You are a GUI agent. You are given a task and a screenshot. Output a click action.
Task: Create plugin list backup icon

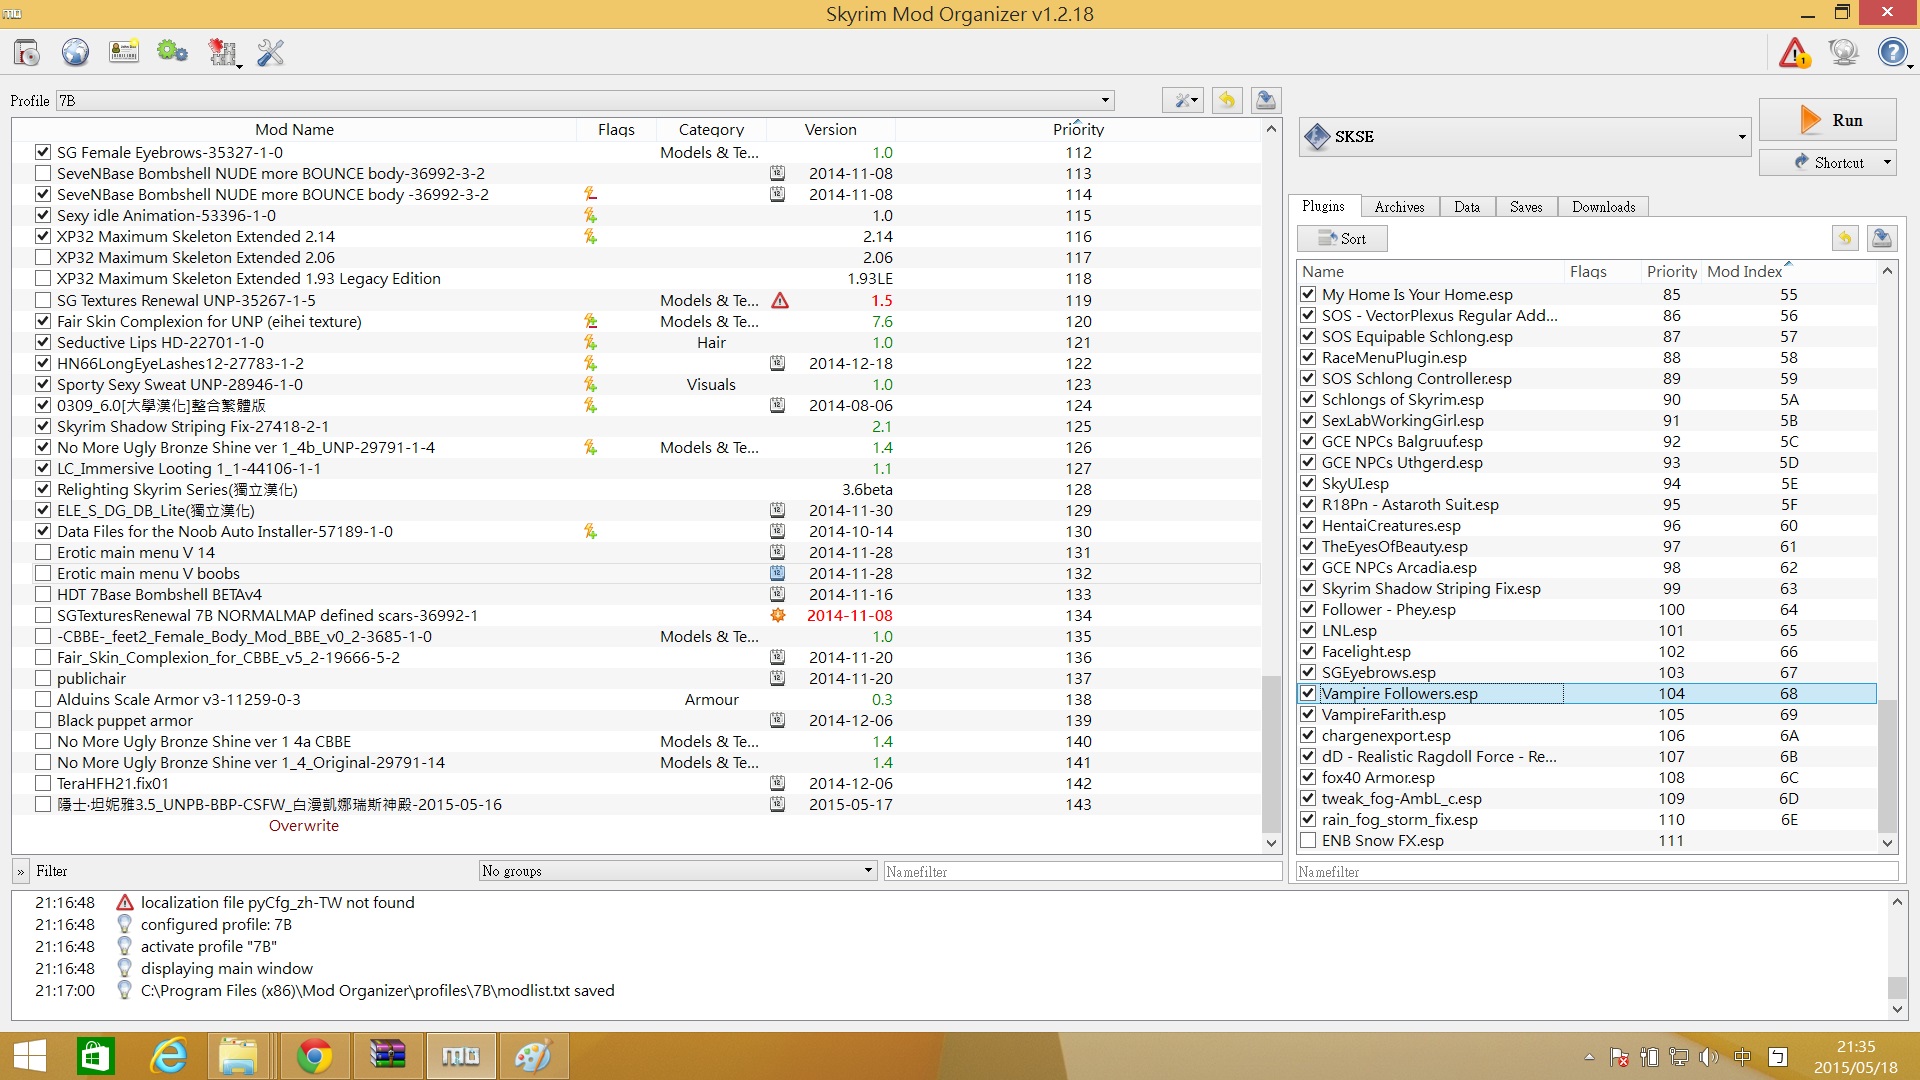[1881, 238]
